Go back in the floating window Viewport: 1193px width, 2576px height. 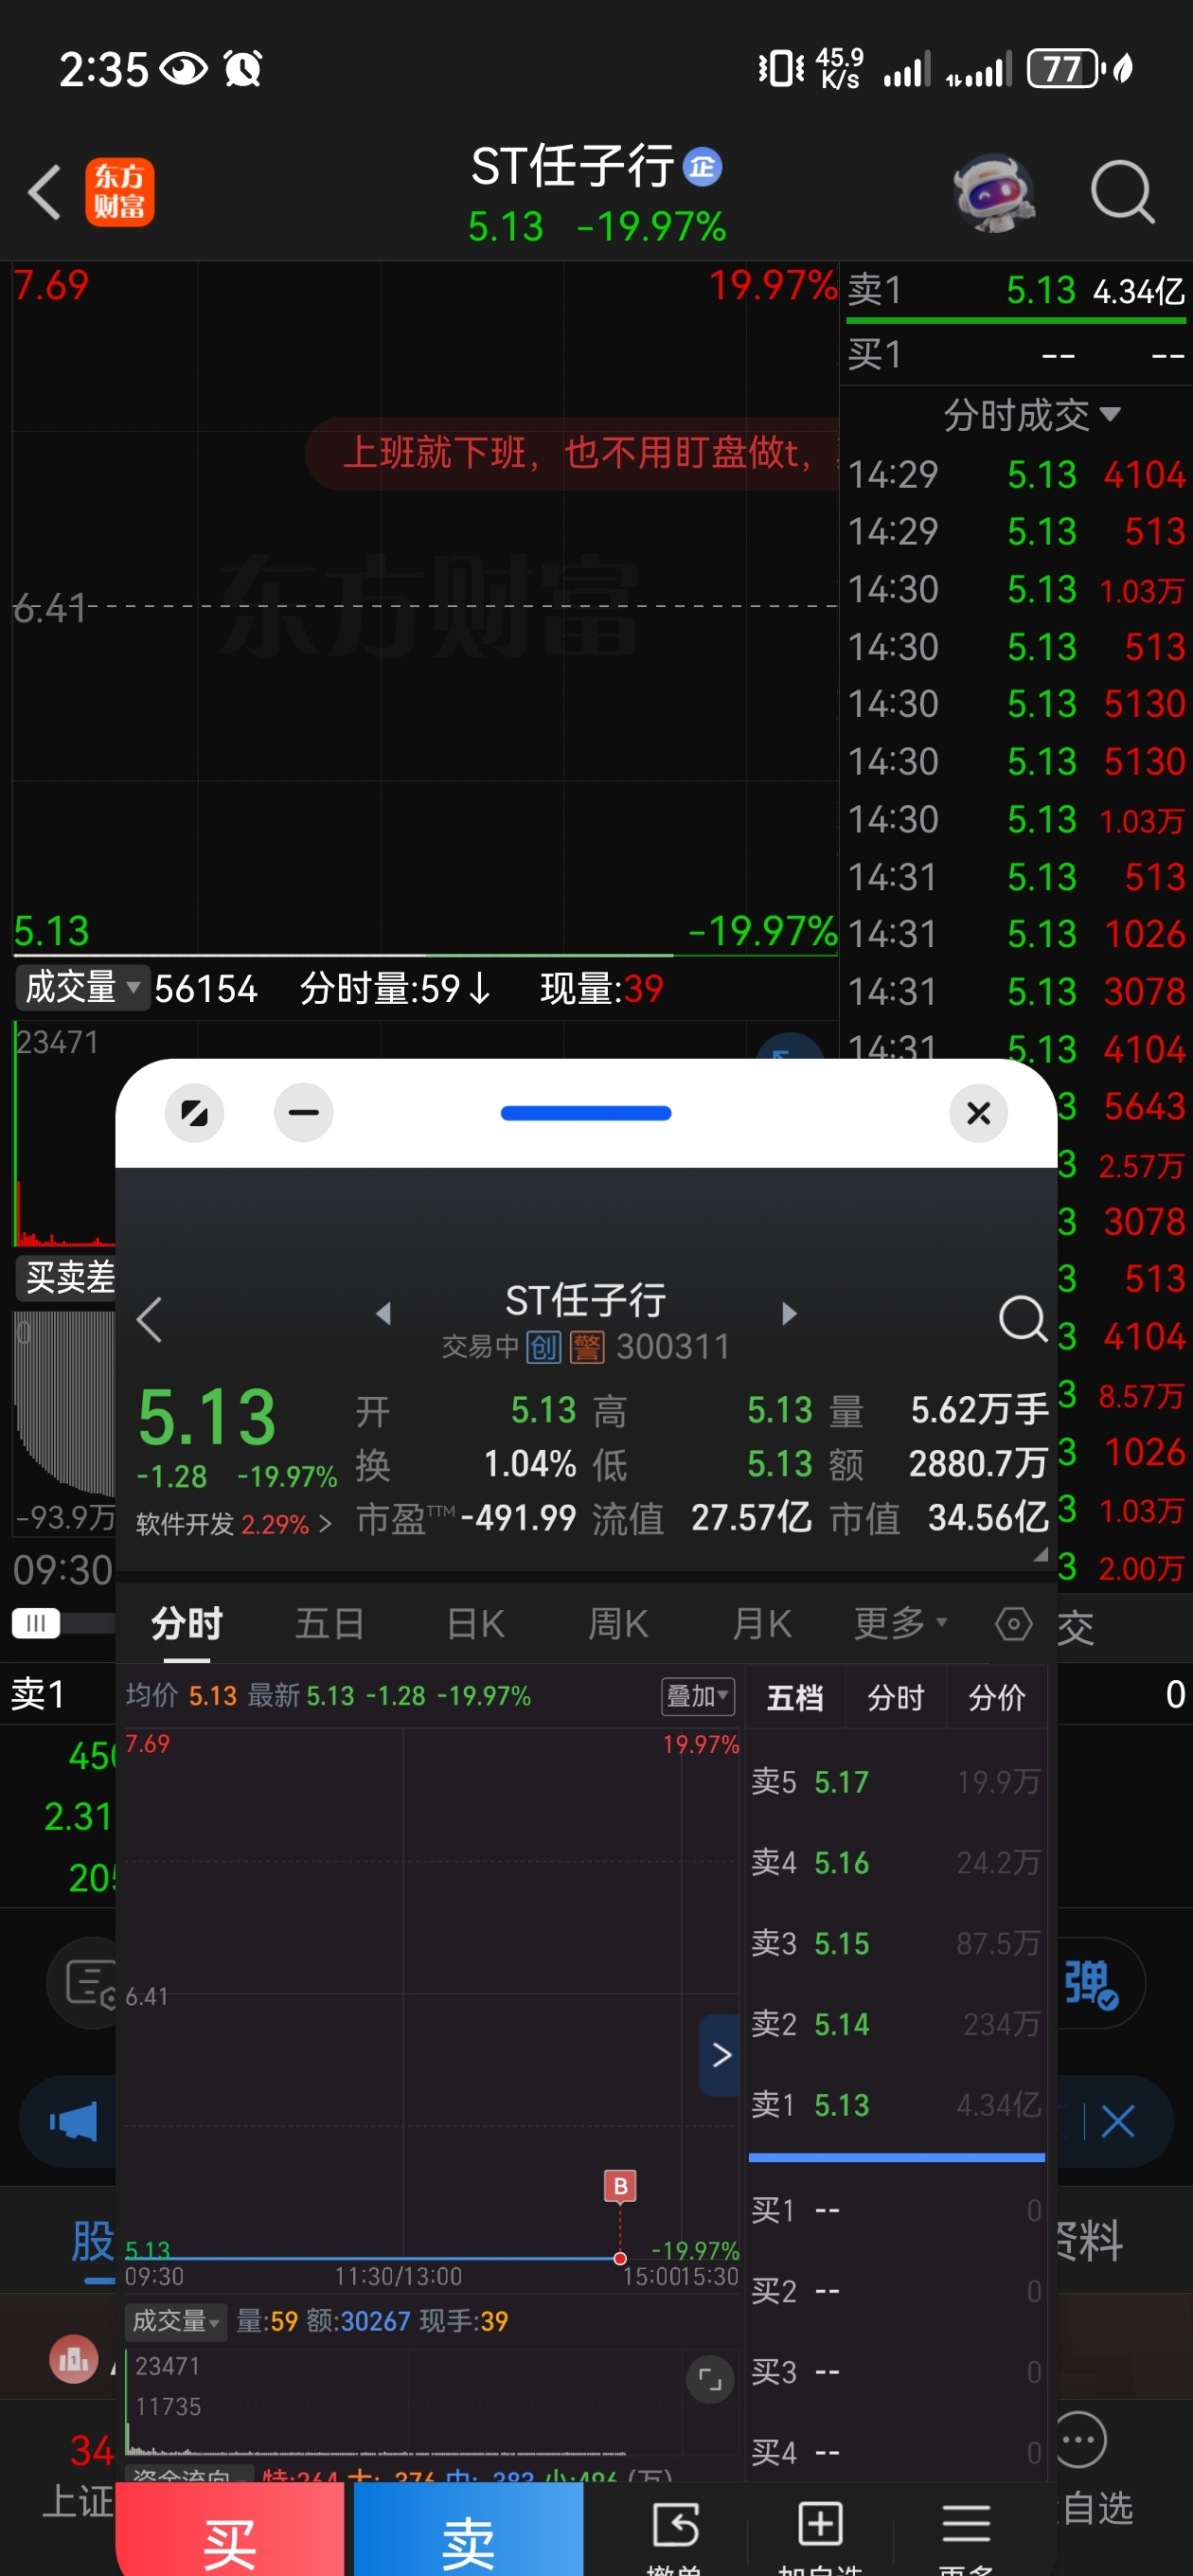[x=149, y=1319]
